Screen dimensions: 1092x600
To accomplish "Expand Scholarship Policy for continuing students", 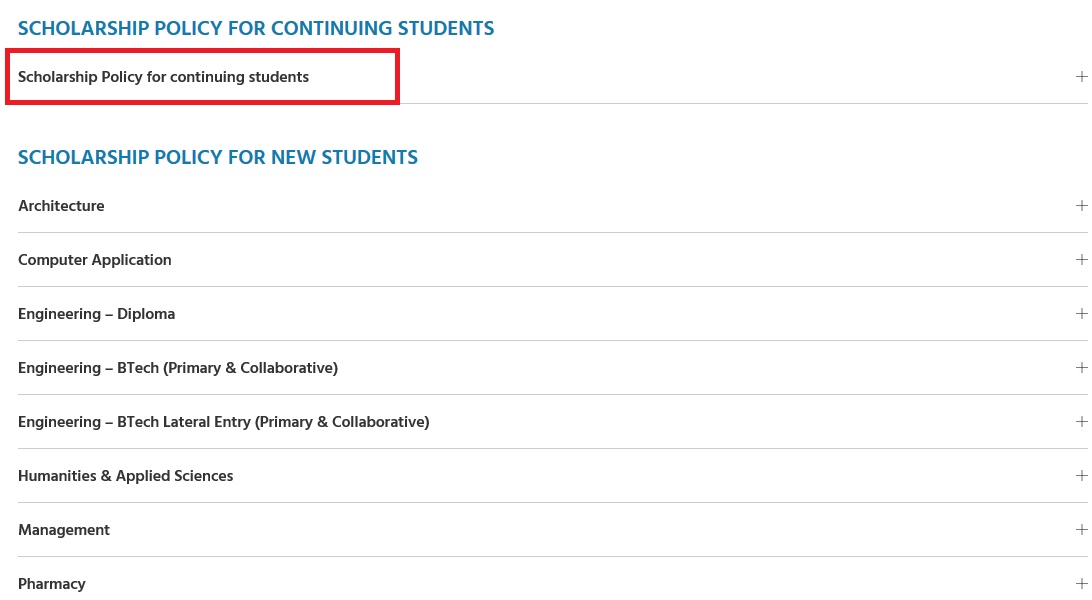I will 164,77.
